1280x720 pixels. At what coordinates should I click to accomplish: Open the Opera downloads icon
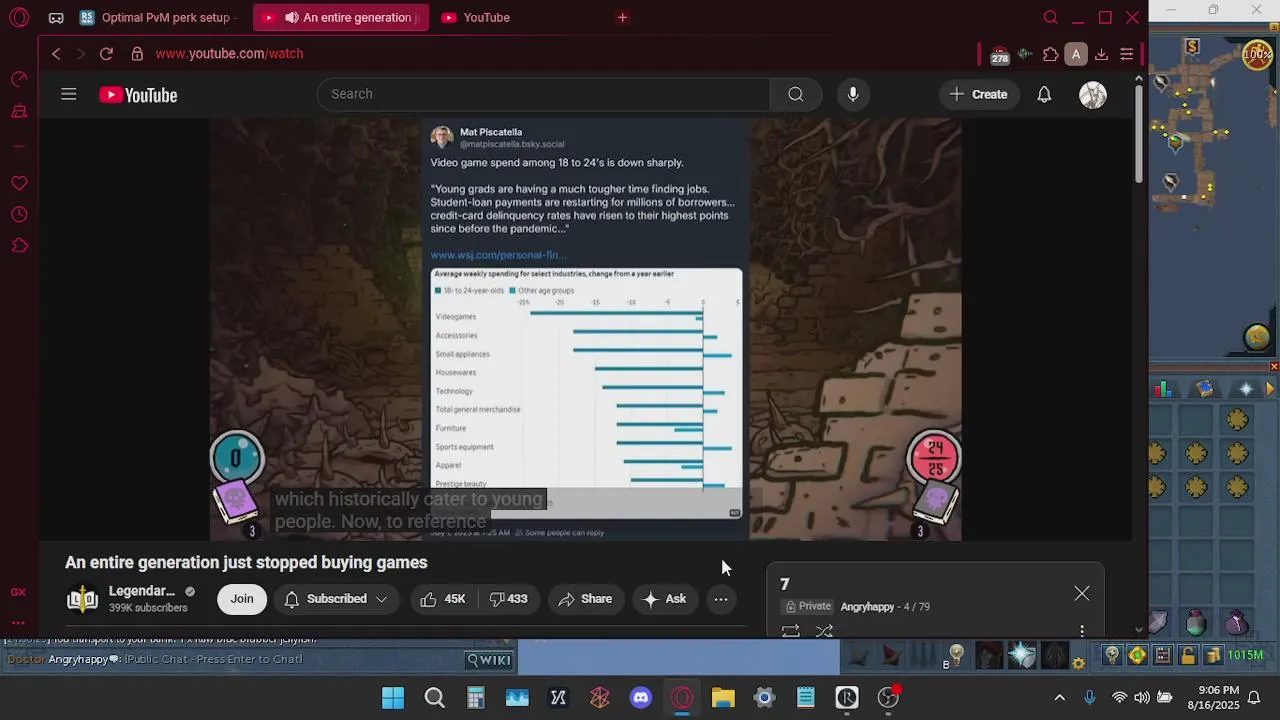click(x=1101, y=54)
